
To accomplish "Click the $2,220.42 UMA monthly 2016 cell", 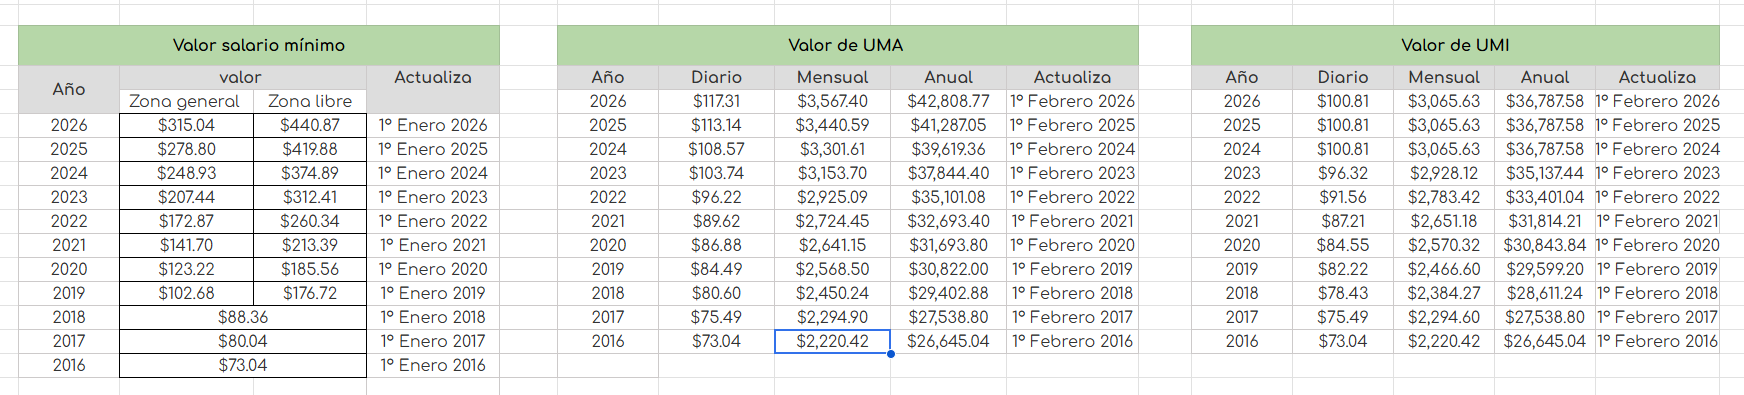I will click(x=832, y=341).
